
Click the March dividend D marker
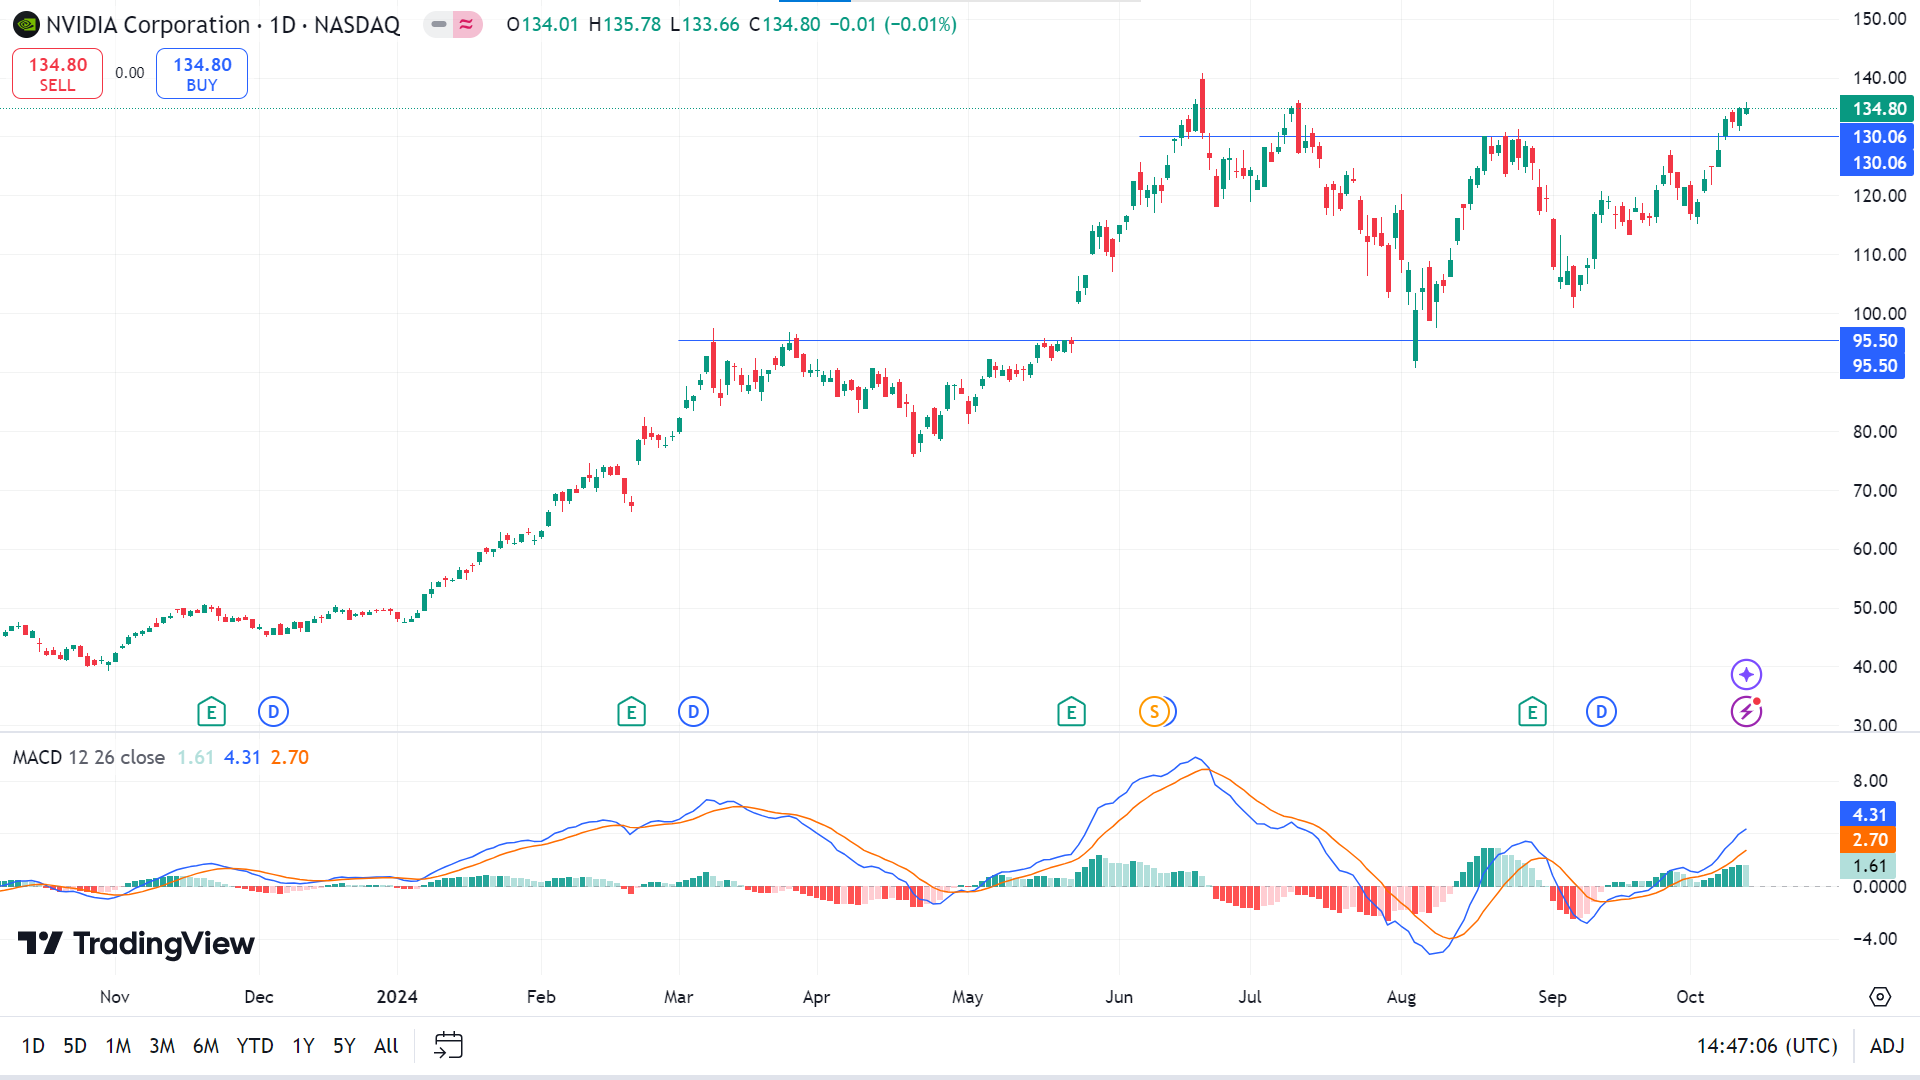(x=693, y=712)
